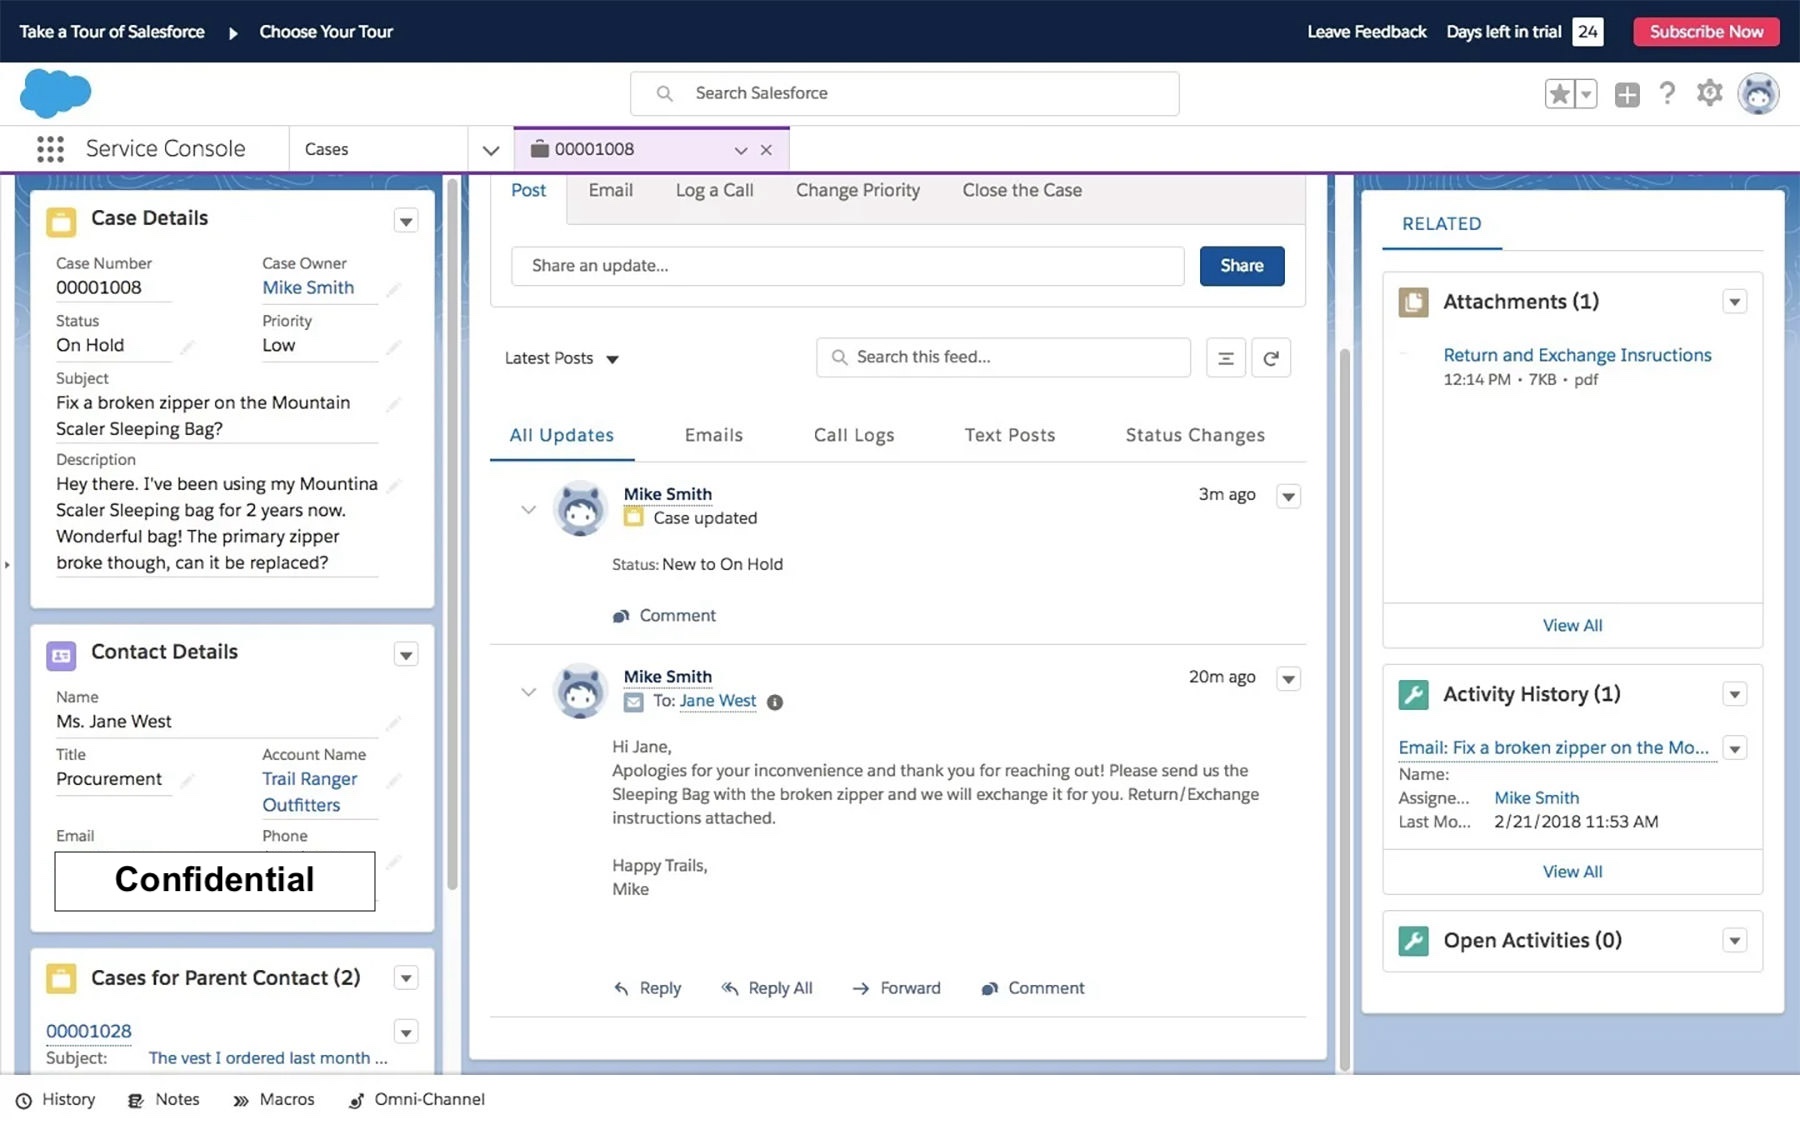Collapse the Case updated feed item

pos(528,510)
